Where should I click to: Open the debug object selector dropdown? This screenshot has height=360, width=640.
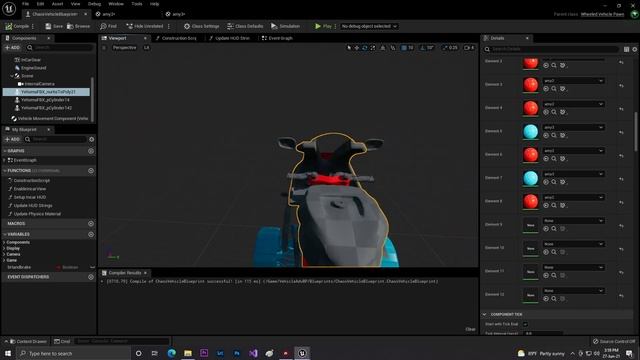coord(369,26)
